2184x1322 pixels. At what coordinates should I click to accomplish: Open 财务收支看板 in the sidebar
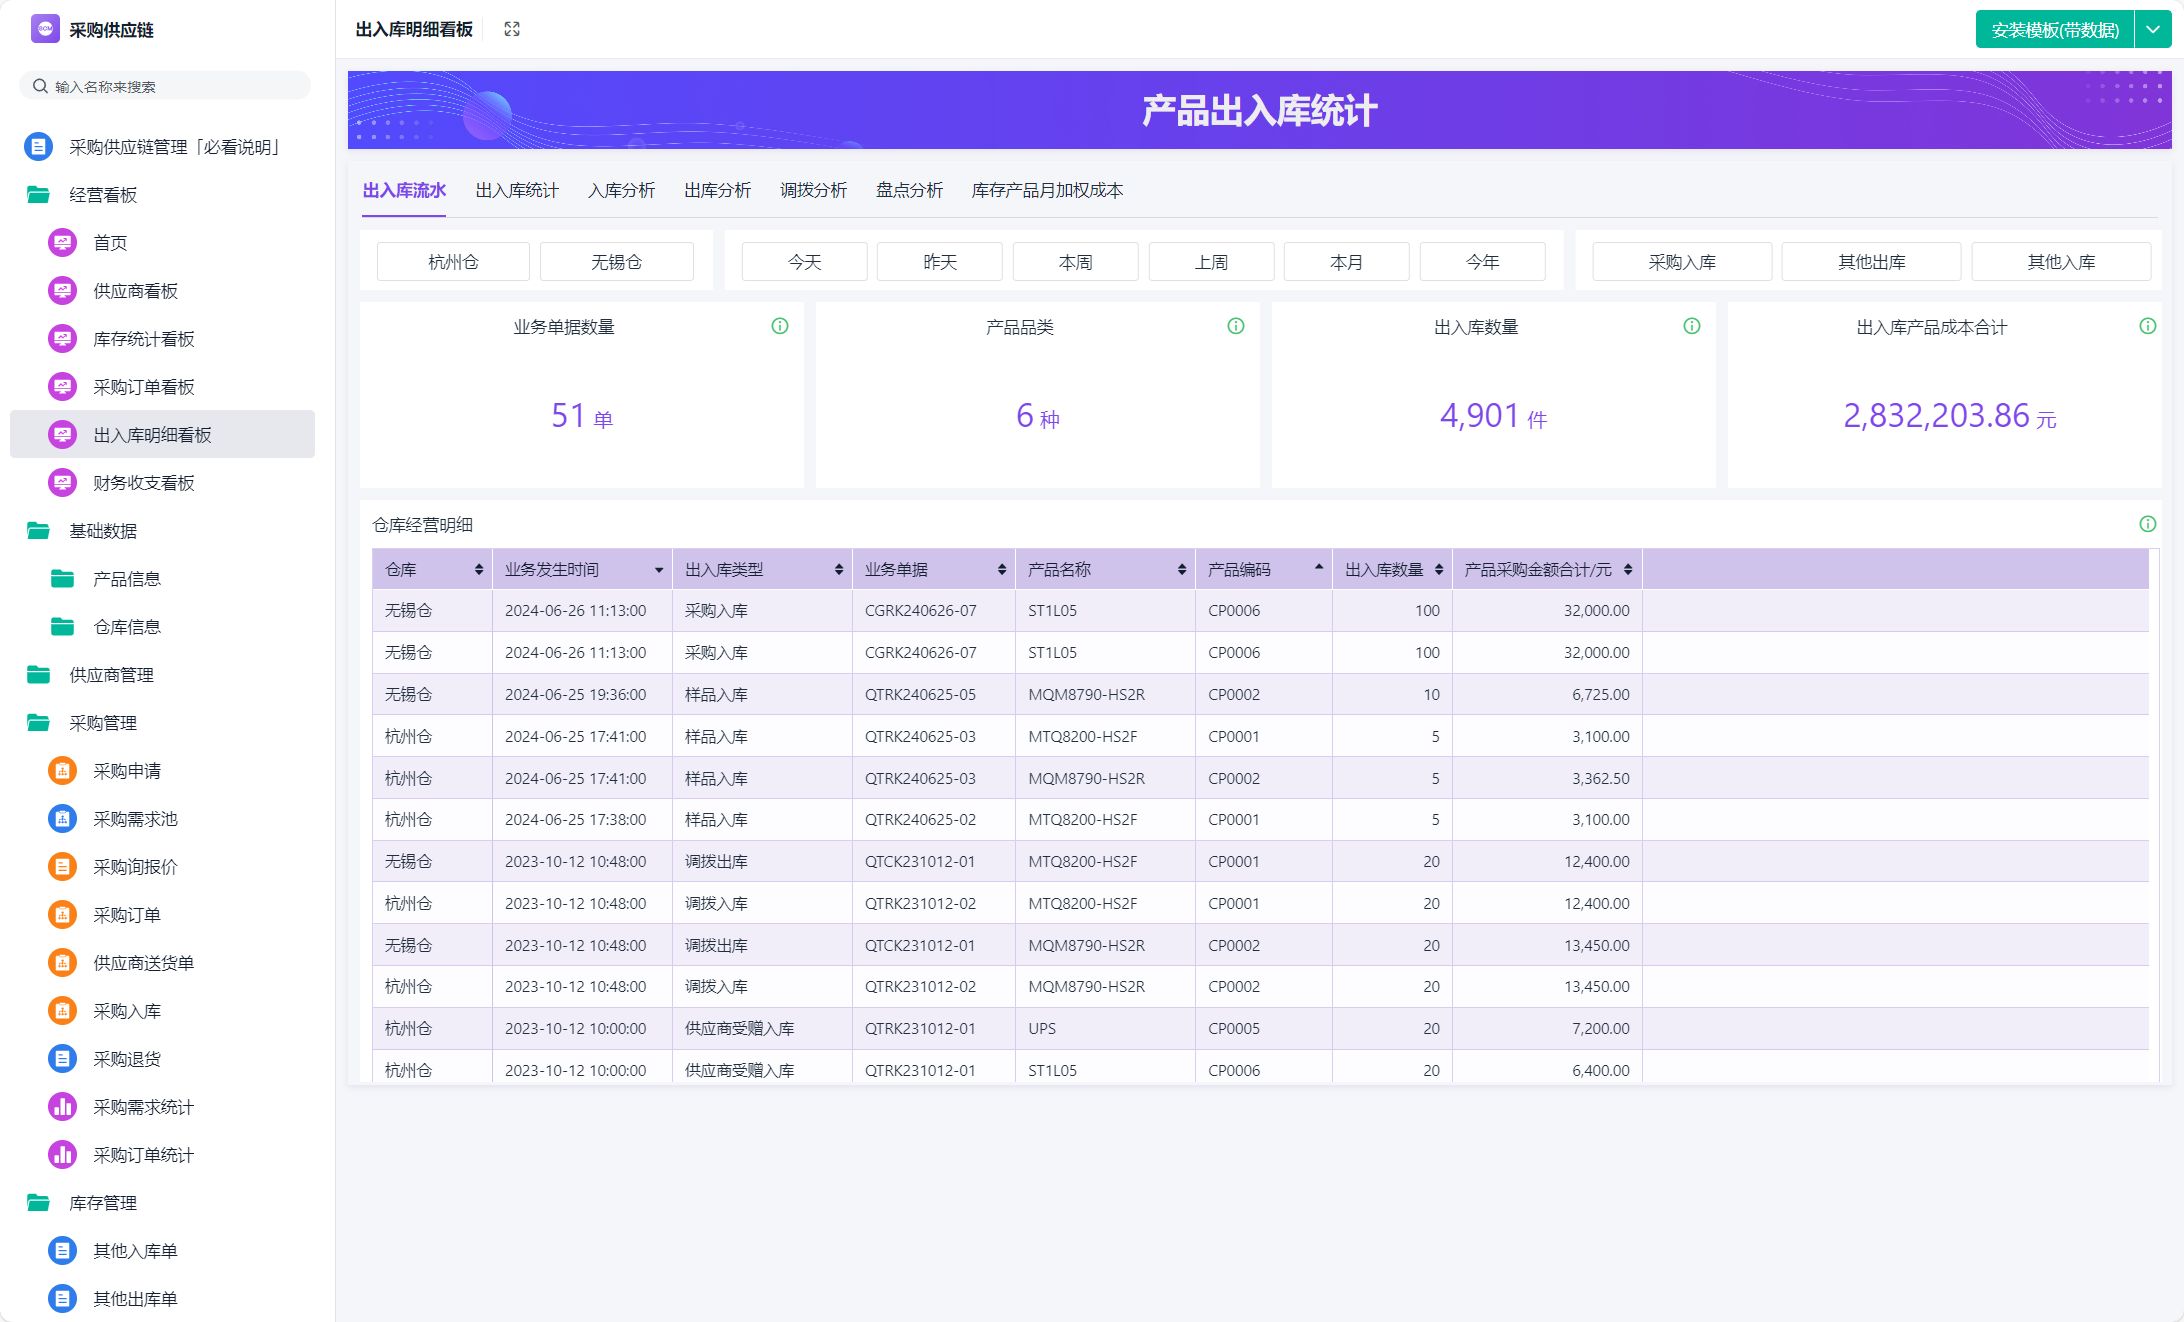point(144,483)
